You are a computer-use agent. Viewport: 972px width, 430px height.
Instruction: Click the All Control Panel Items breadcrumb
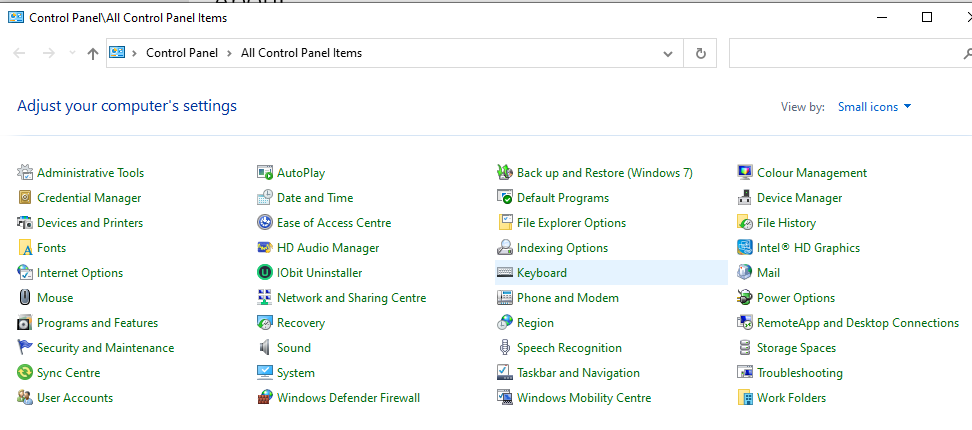[301, 53]
